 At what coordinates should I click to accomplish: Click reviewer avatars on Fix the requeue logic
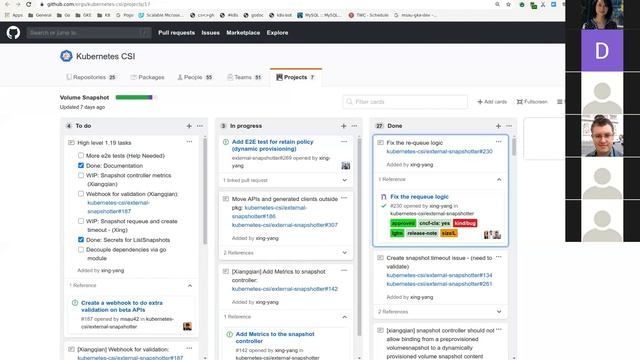[x=492, y=235]
